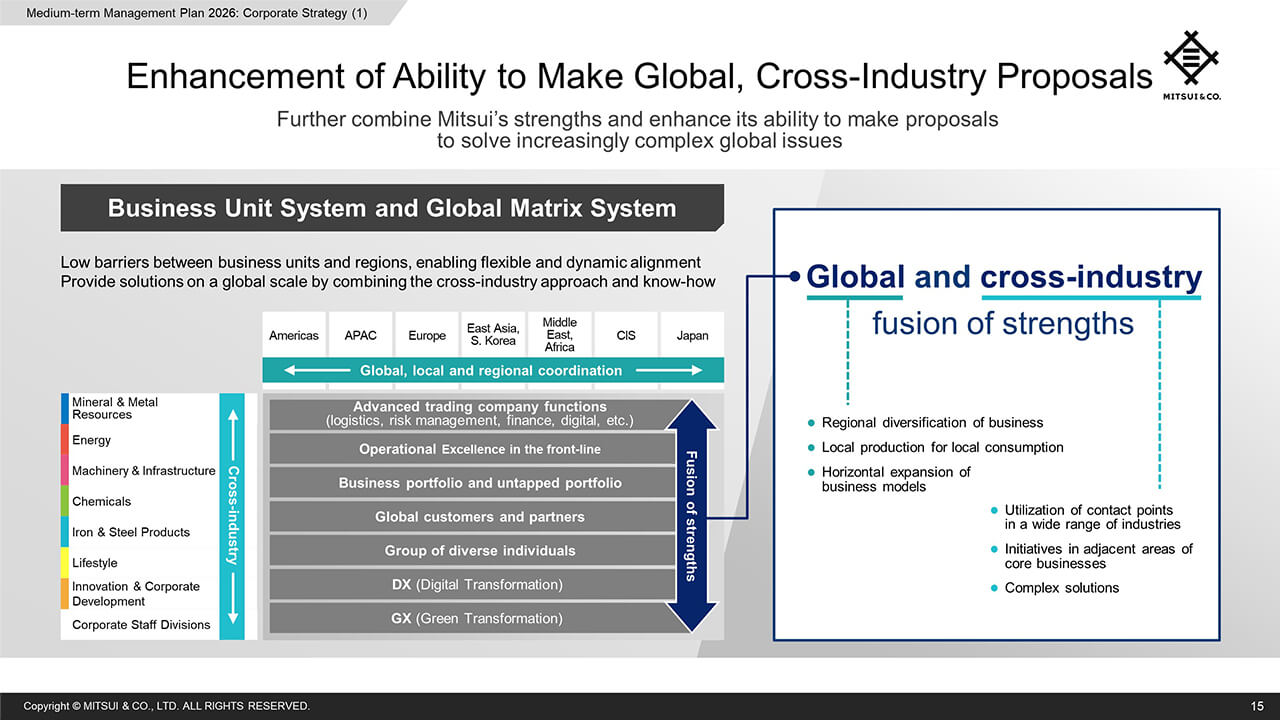Image resolution: width=1280 pixels, height=720 pixels.
Task: Click the Fusion of strengths double arrow
Action: (x=691, y=516)
